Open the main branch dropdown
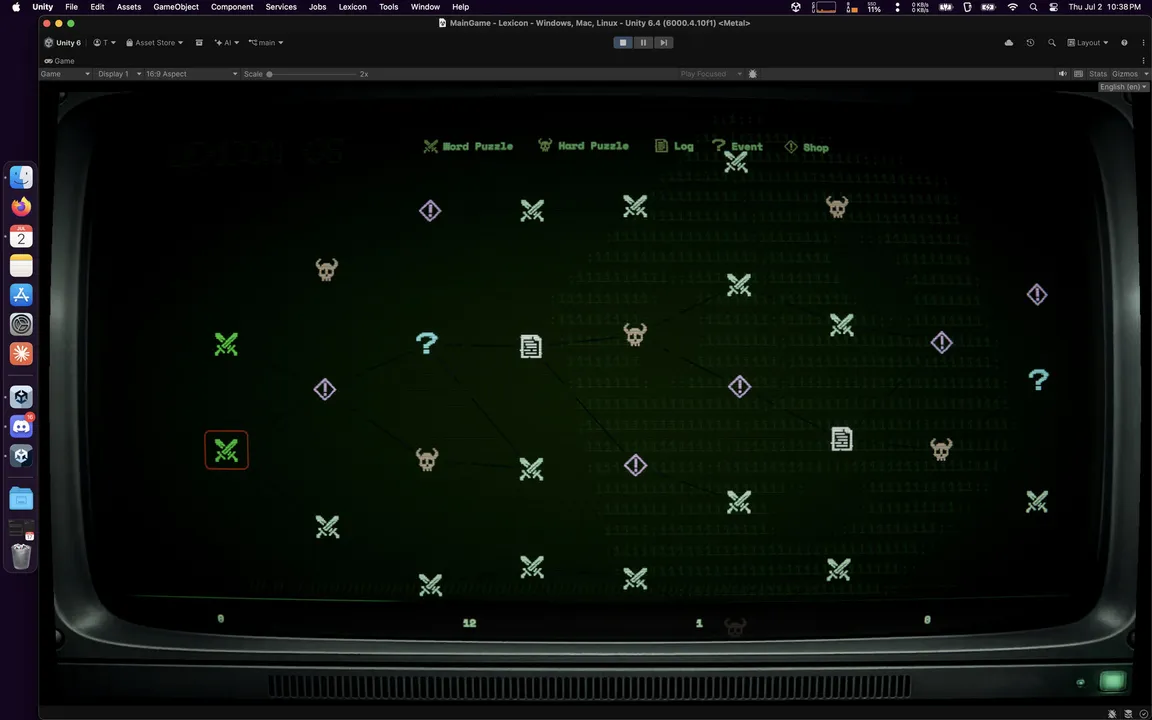The width and height of the screenshot is (1152, 720). (266, 43)
